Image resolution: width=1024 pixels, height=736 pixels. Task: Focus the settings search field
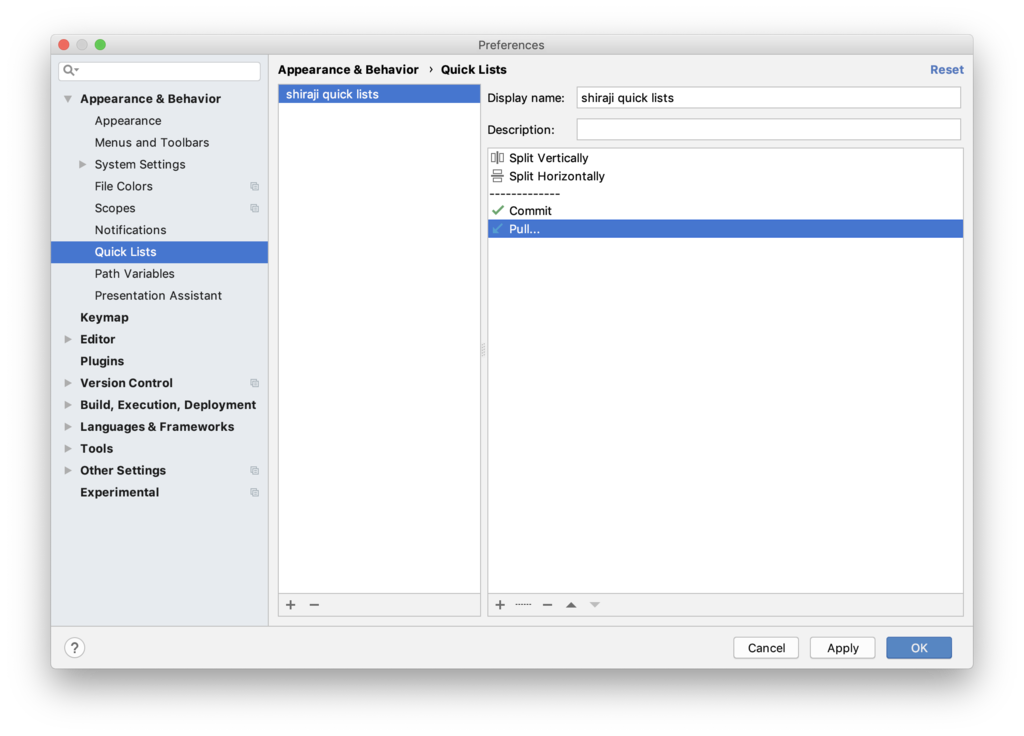[x=159, y=71]
